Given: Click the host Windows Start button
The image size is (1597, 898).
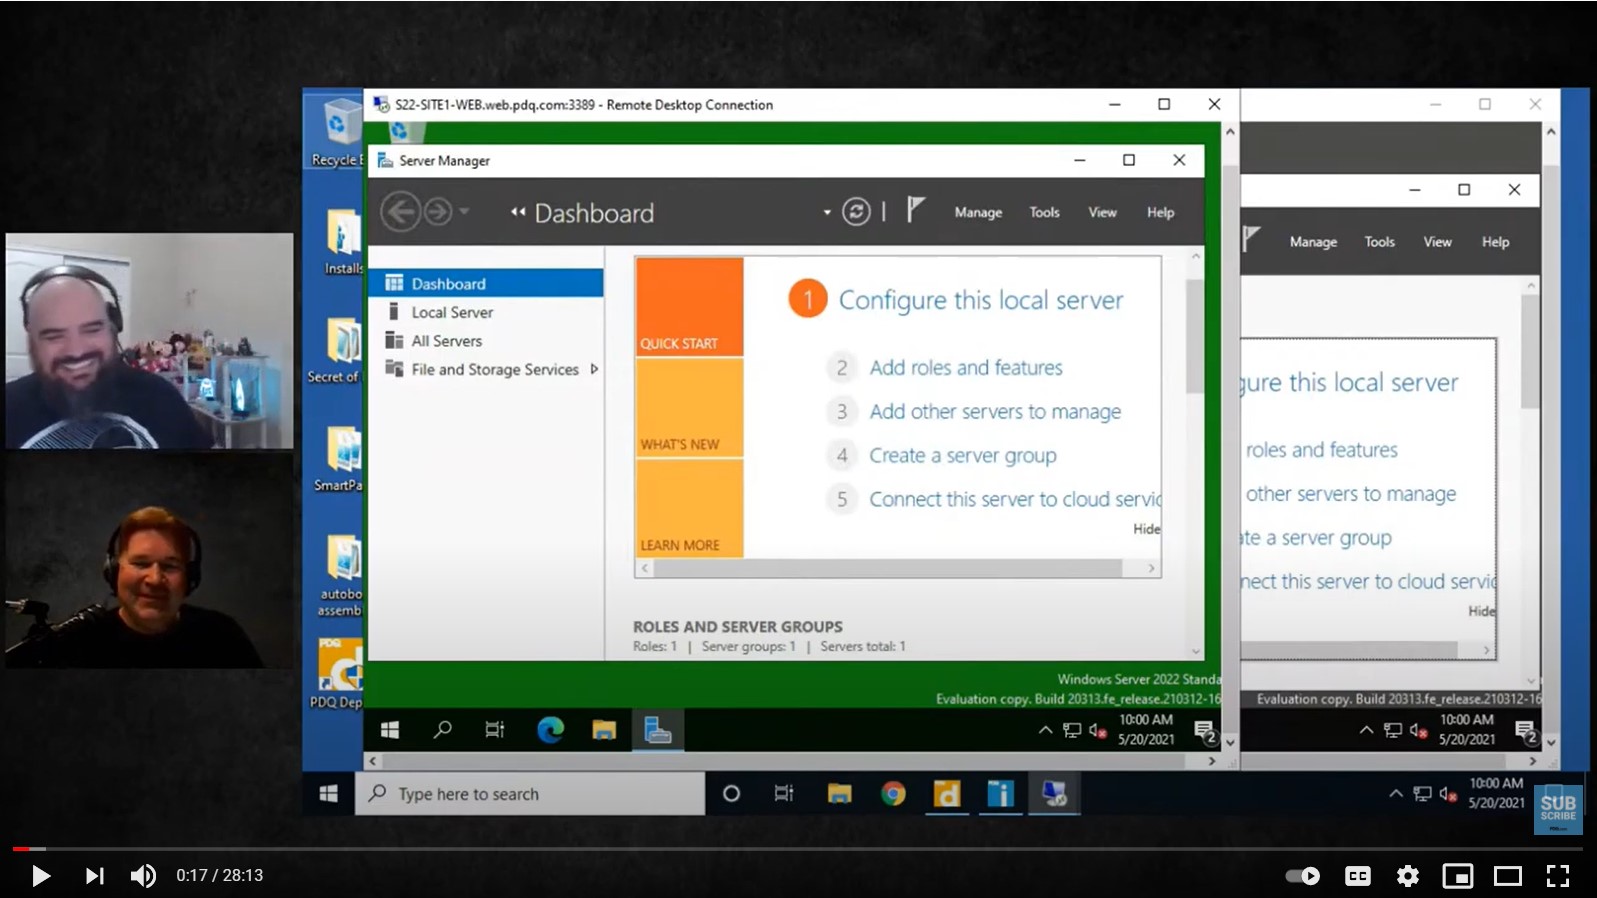Looking at the screenshot, I should pos(328,794).
